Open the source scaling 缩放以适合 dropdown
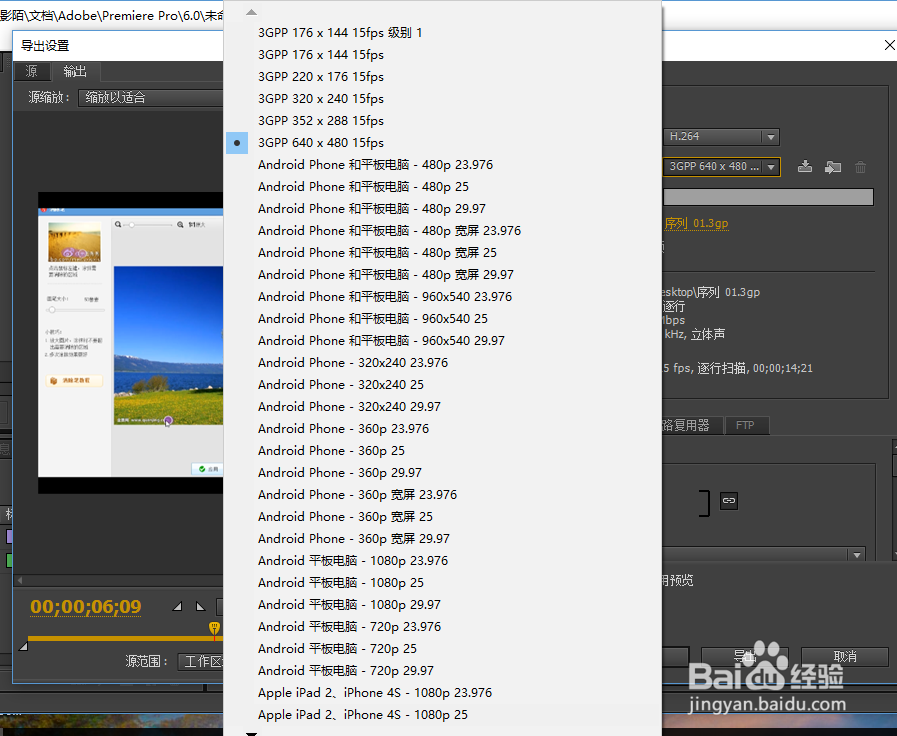 click(150, 97)
